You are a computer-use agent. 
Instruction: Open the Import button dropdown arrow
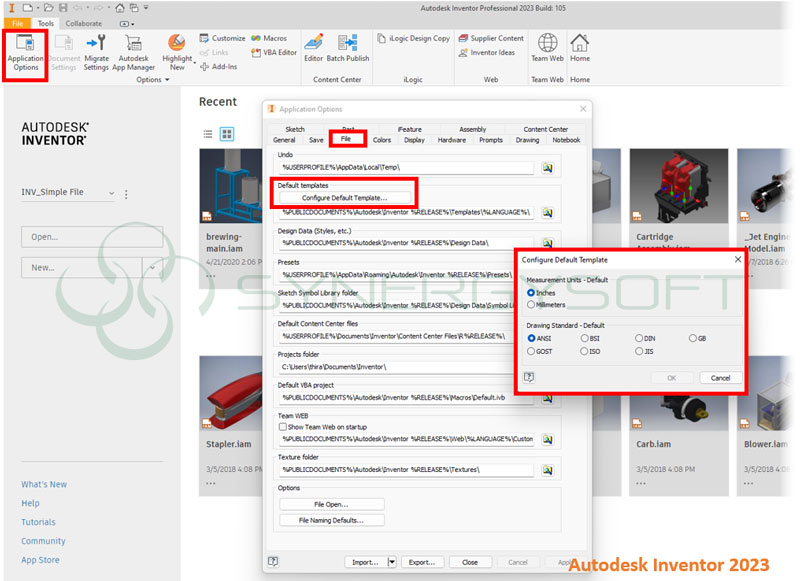point(392,562)
